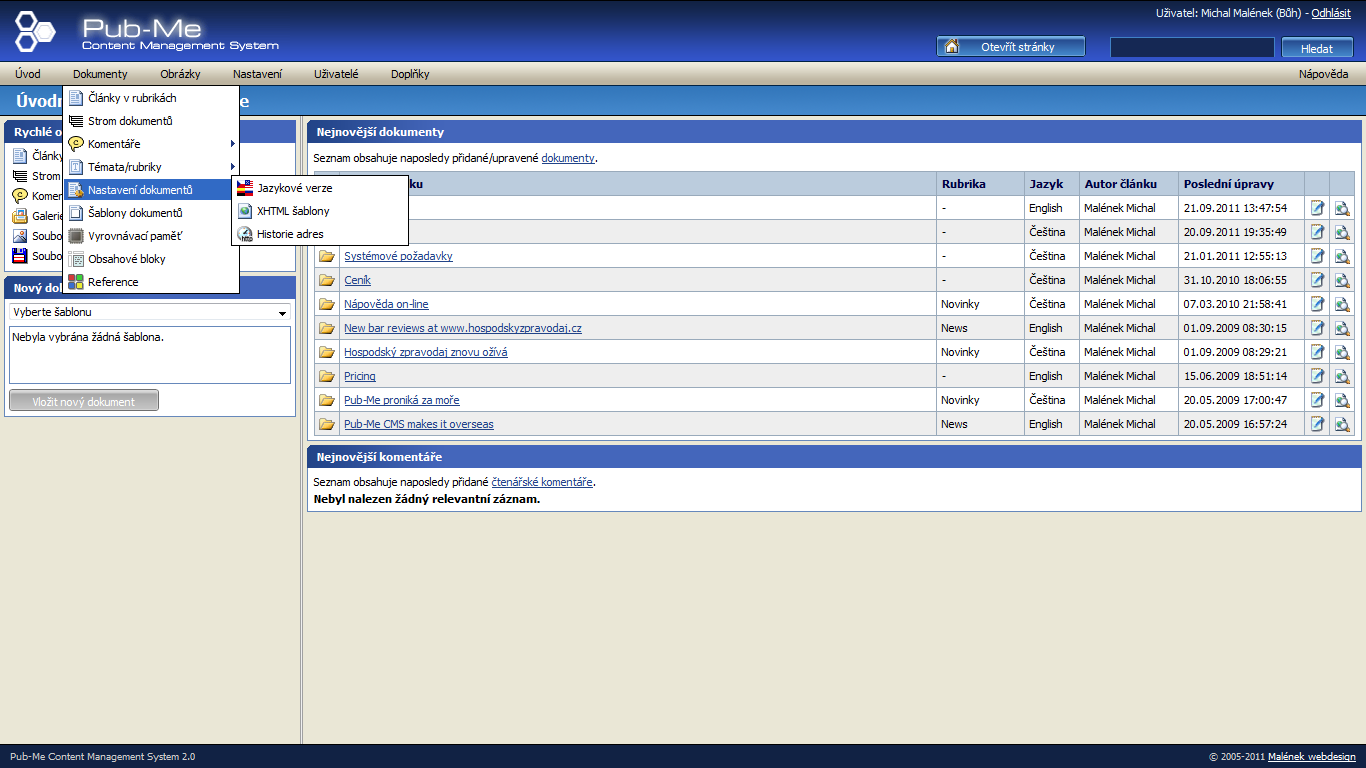Open the Vyberte šablonu template dropdown
The width and height of the screenshot is (1366, 768).
click(150, 312)
